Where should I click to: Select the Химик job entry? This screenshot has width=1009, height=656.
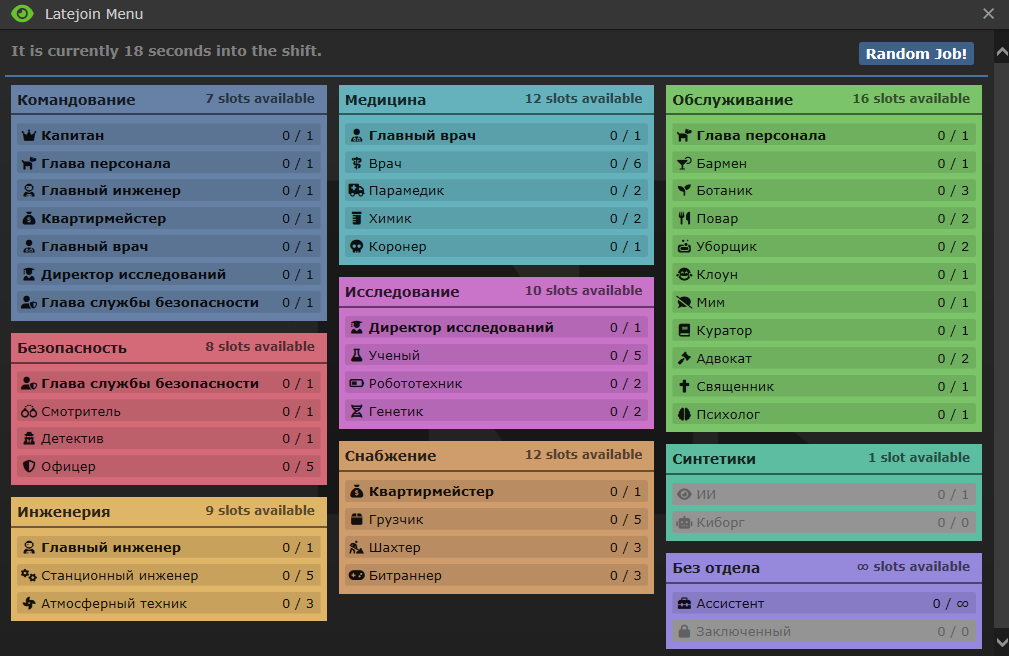pyautogui.click(x=496, y=219)
